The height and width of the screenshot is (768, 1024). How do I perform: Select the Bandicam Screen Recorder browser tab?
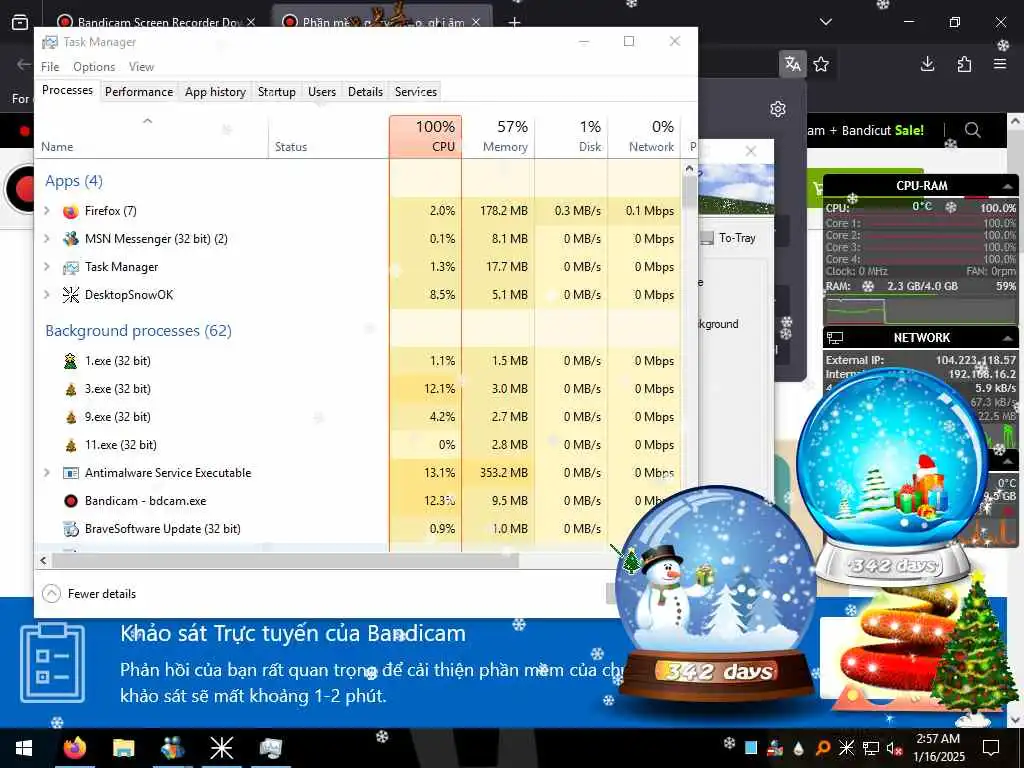pos(156,22)
